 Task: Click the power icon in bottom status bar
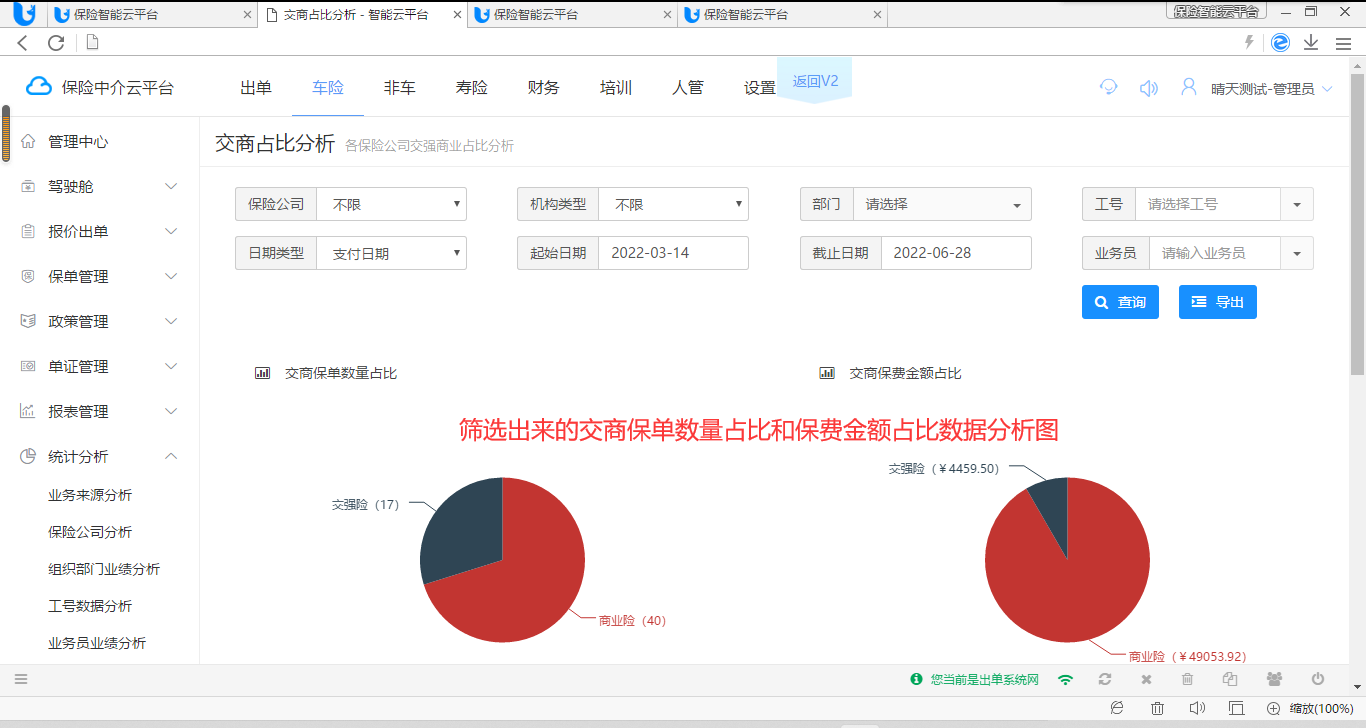pyautogui.click(x=1318, y=679)
